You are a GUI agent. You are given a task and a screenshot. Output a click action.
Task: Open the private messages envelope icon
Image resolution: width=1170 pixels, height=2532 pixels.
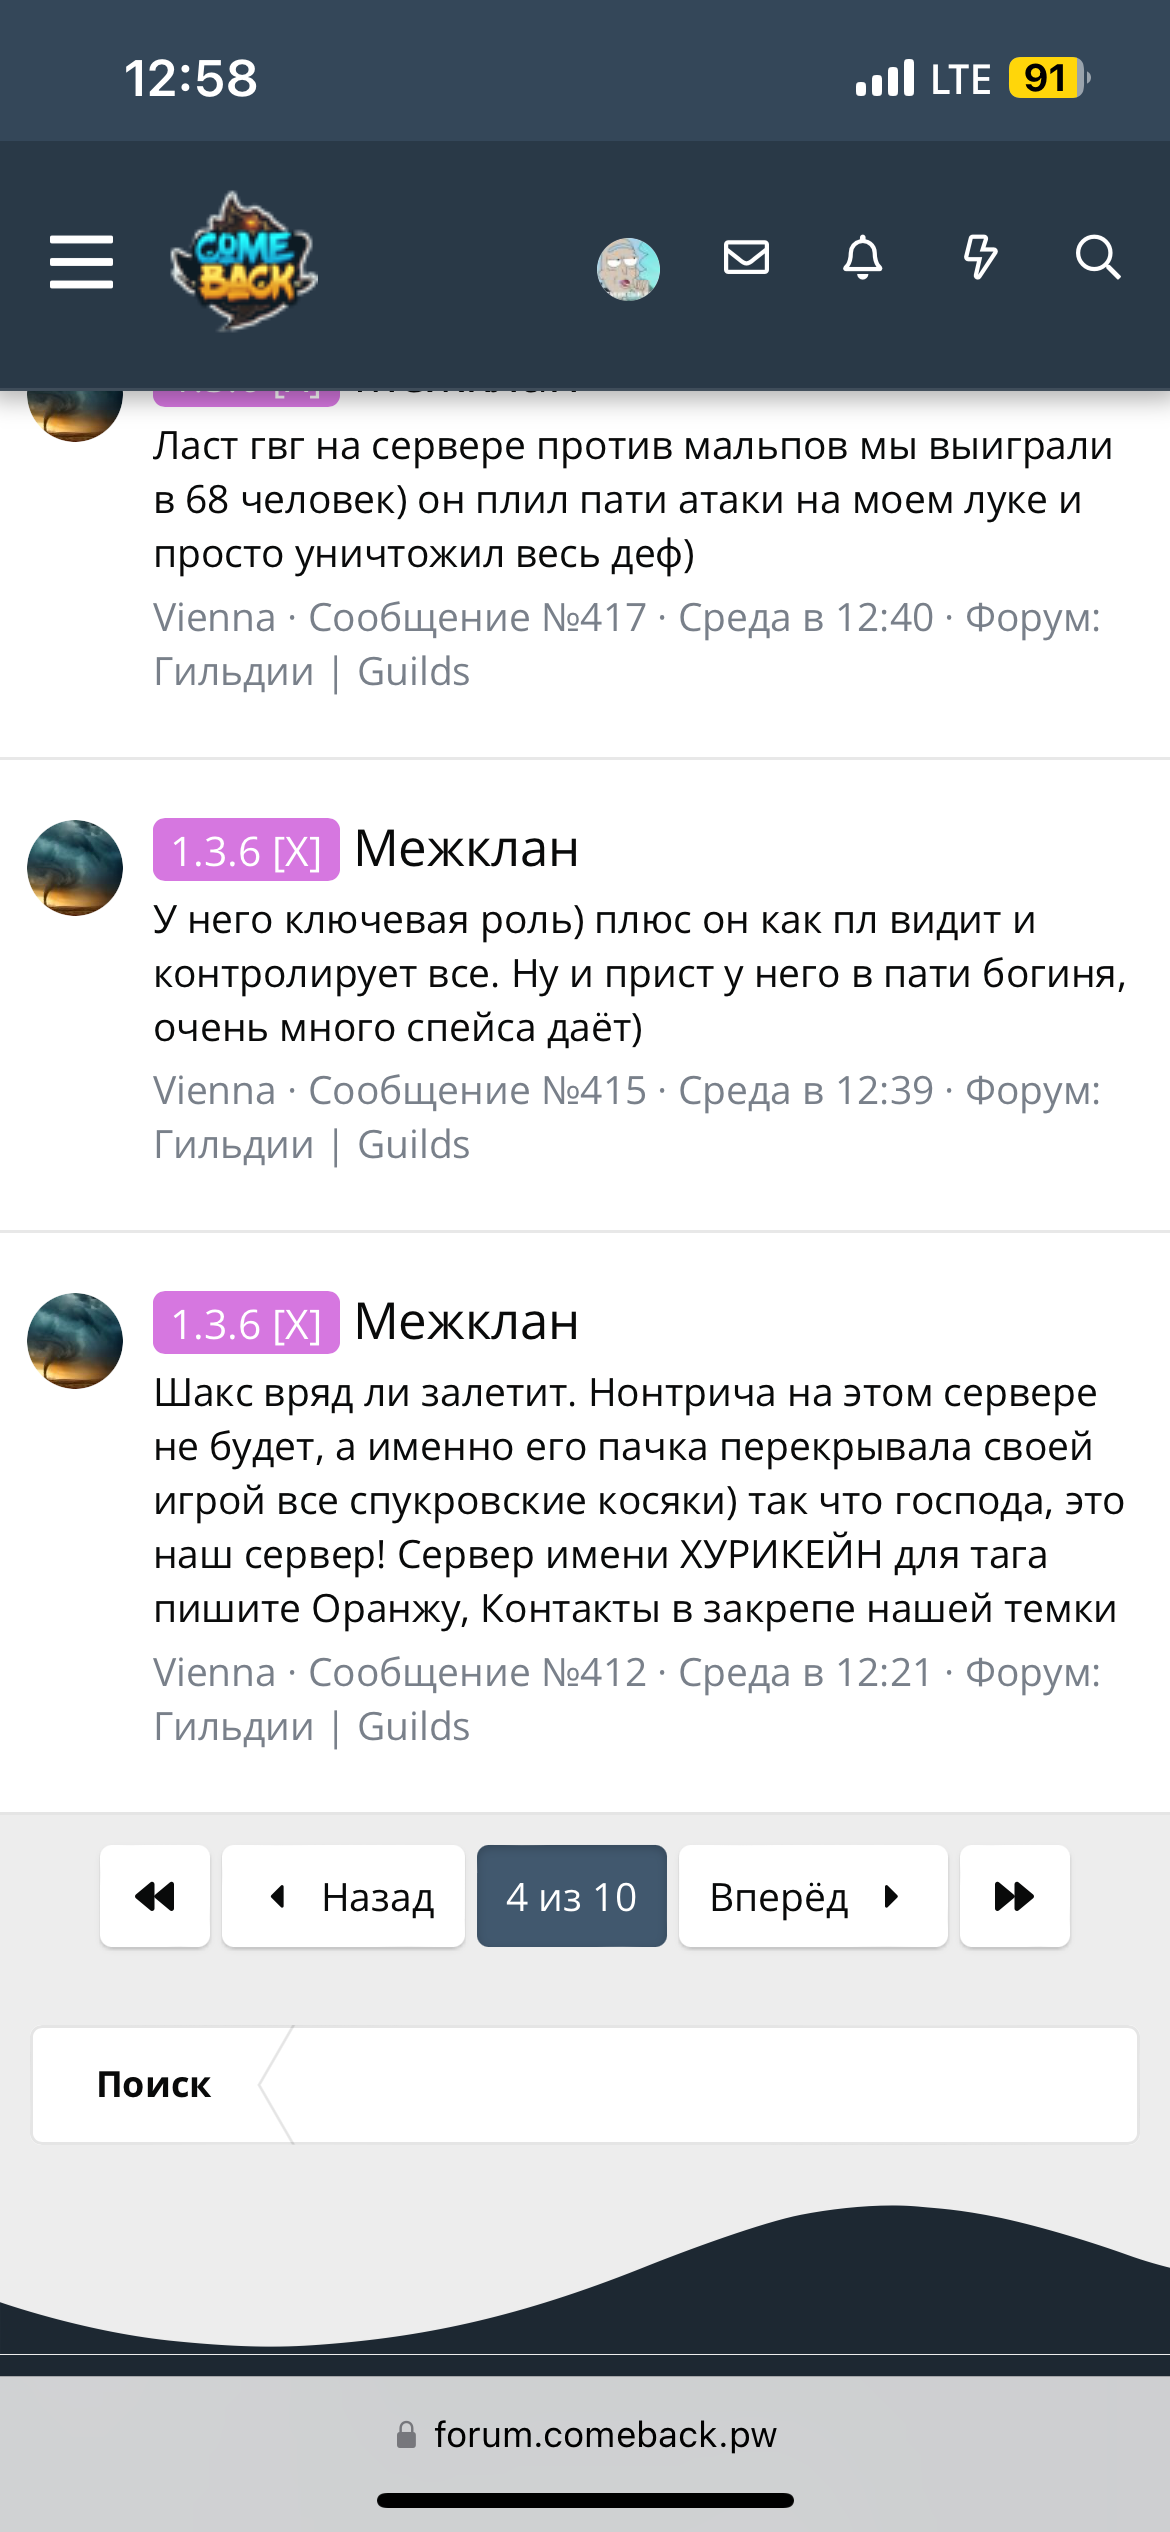point(746,258)
